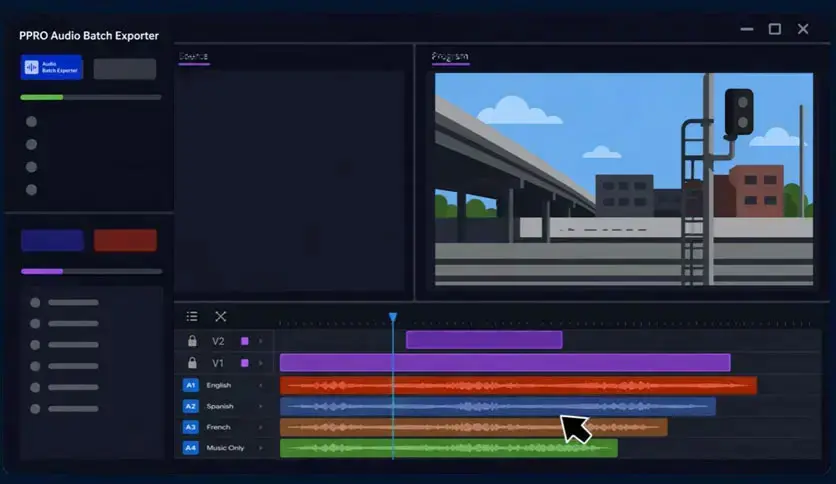
Task: Click the X icon in timeline toolbar
Action: pyautogui.click(x=221, y=317)
